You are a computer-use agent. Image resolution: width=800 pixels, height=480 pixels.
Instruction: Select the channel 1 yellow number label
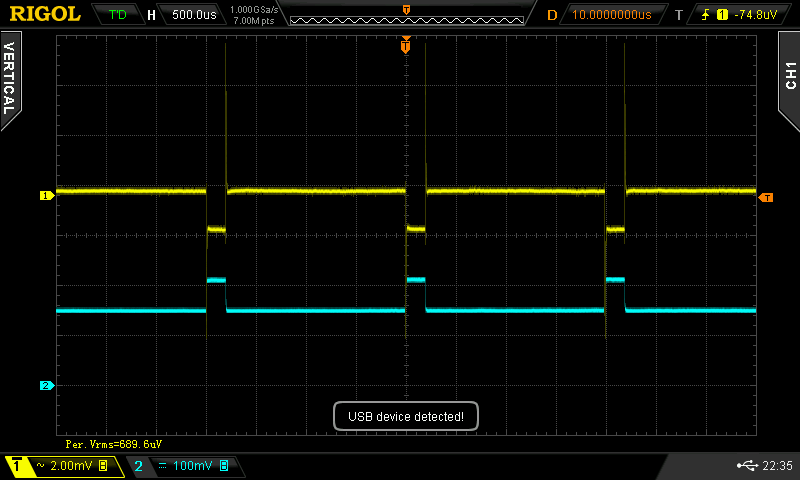16,465
